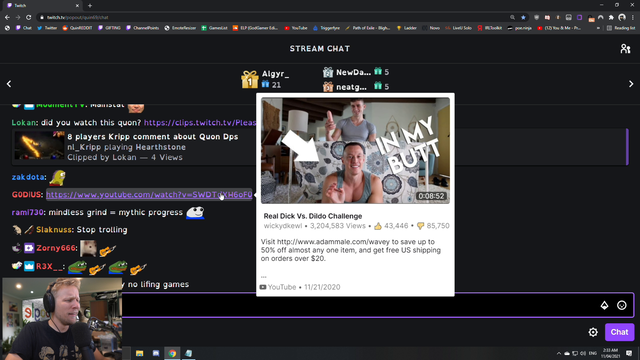
Task: Click the badge icon beside Zorny666
Action: click(x=29, y=248)
